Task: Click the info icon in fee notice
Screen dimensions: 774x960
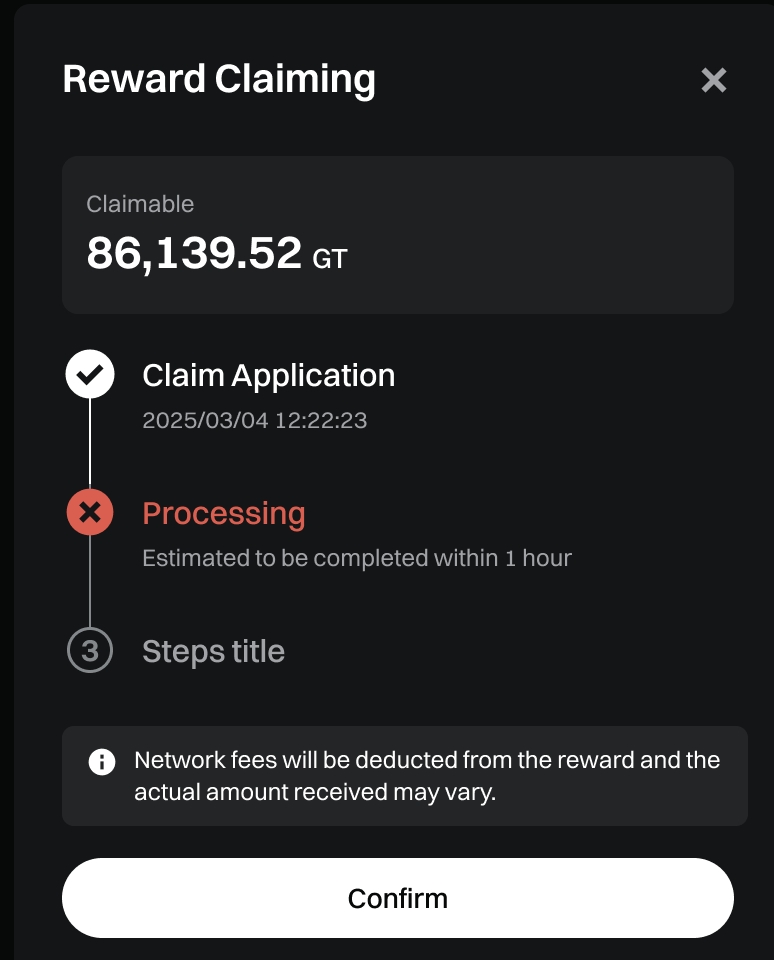Action: 102,762
